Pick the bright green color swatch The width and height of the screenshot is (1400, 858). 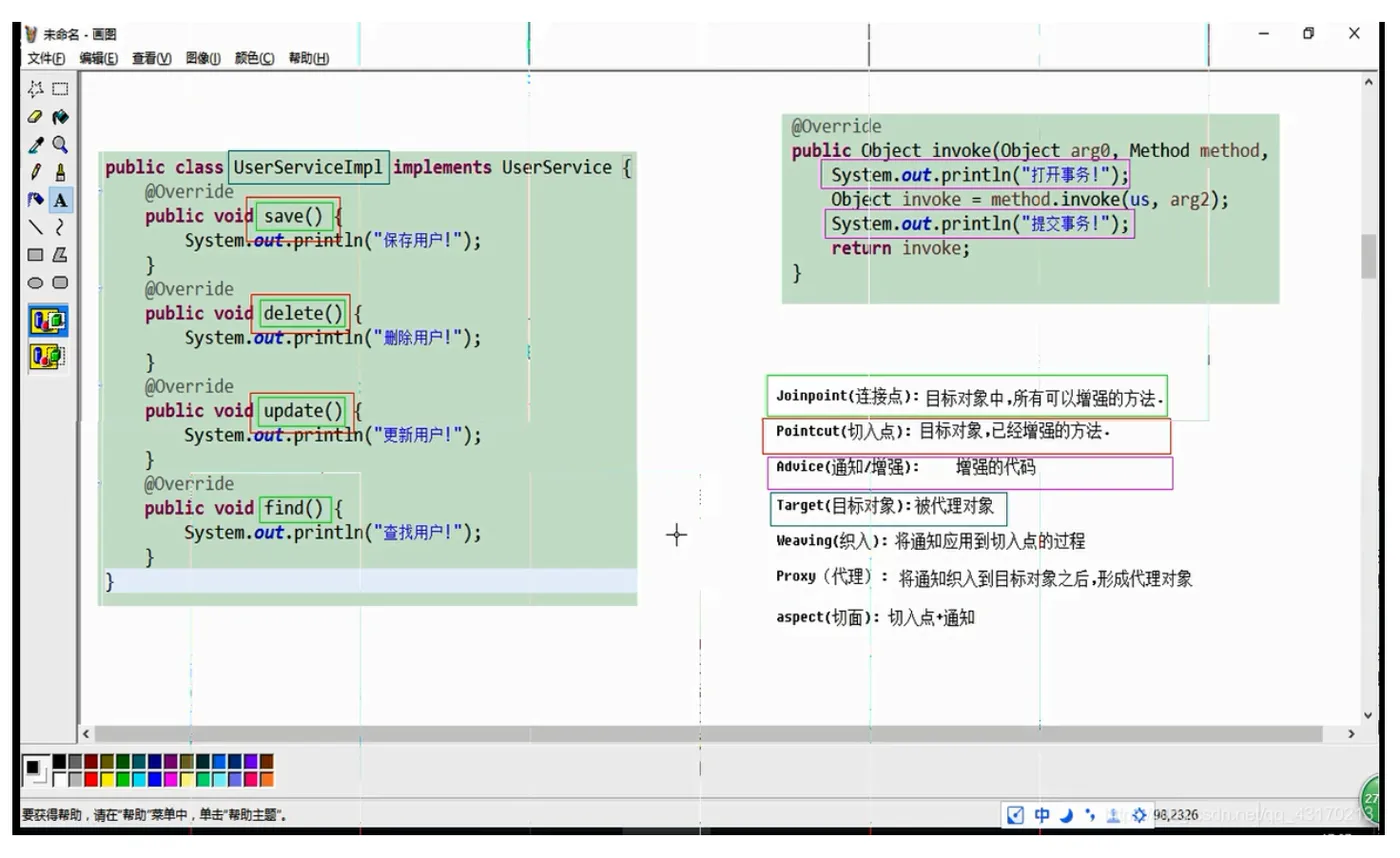(123, 779)
